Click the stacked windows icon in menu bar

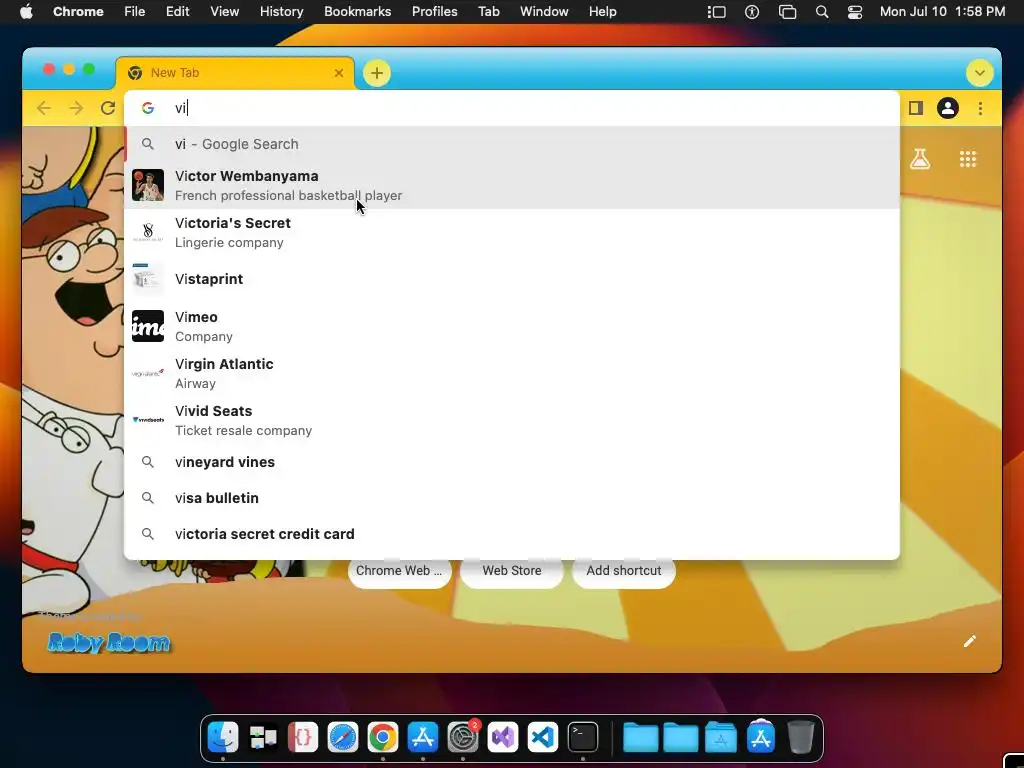click(x=788, y=12)
